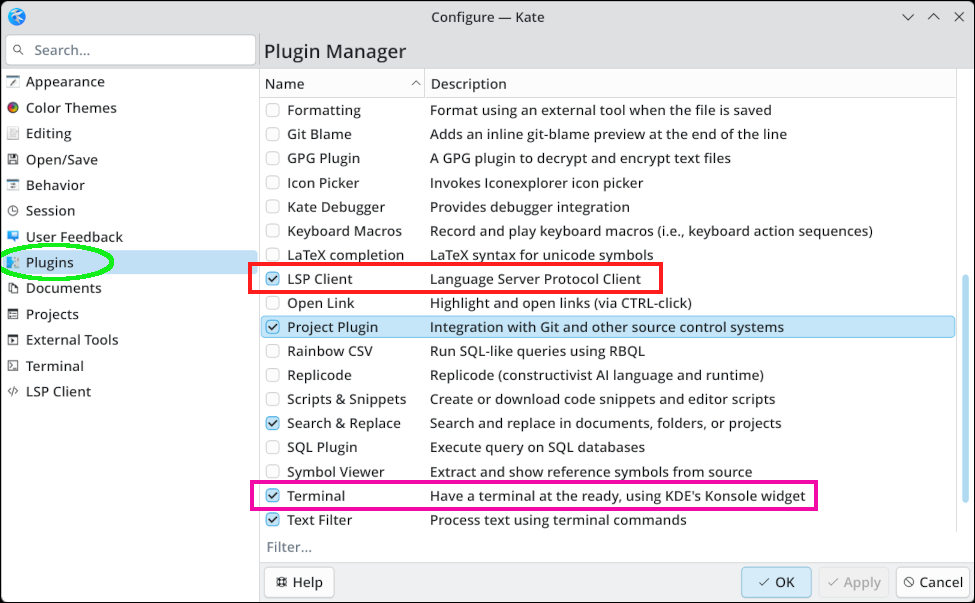The height and width of the screenshot is (603, 975).
Task: Open the Appearance settings page
Action: click(131, 81)
